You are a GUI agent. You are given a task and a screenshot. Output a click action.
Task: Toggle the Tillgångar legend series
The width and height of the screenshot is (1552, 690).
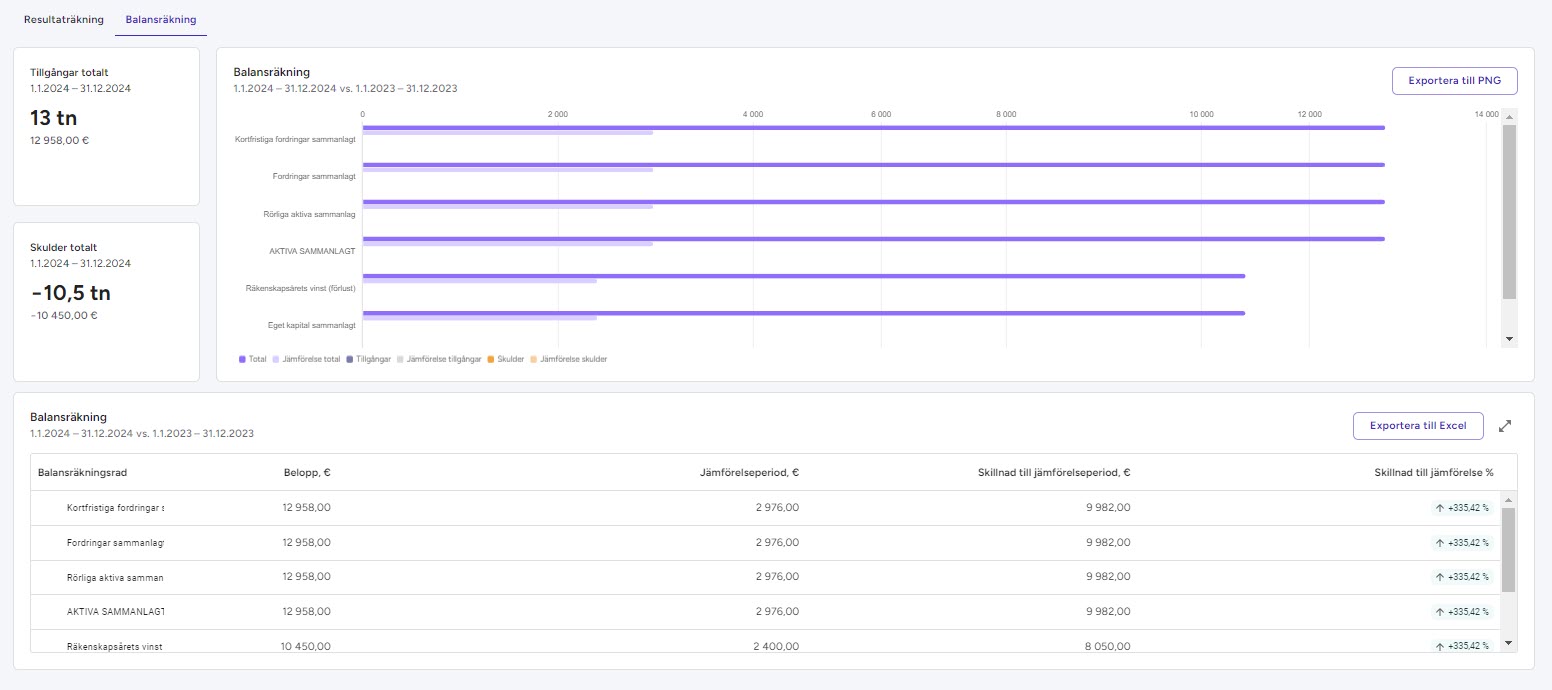coord(369,359)
